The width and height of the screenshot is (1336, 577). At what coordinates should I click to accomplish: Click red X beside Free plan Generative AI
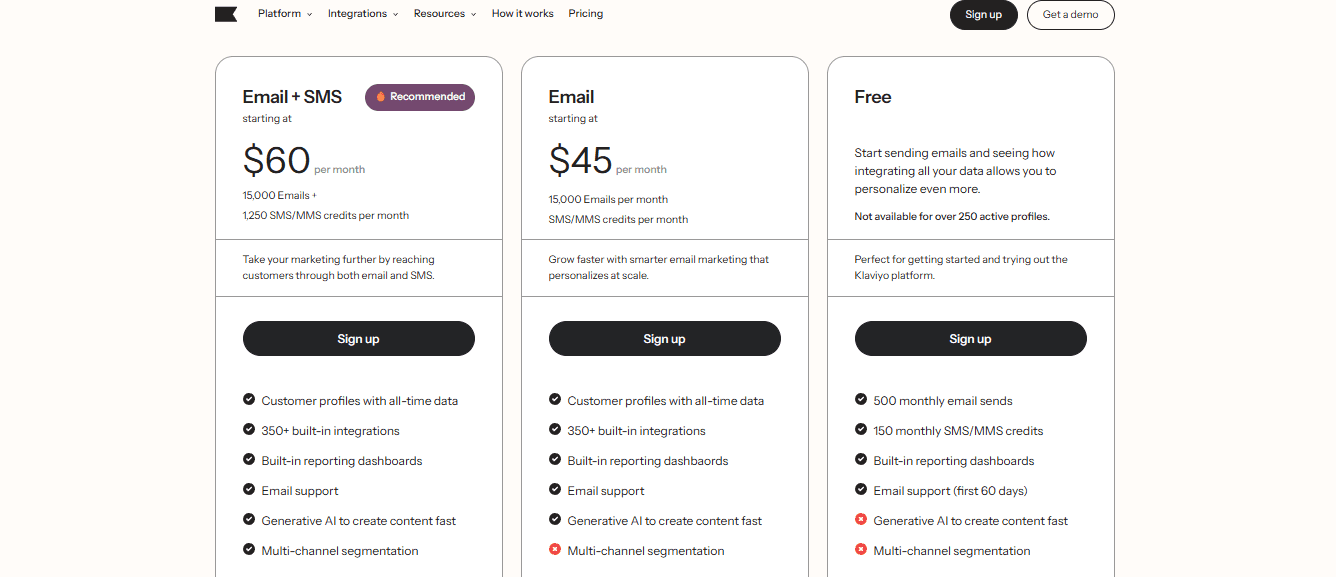point(861,519)
